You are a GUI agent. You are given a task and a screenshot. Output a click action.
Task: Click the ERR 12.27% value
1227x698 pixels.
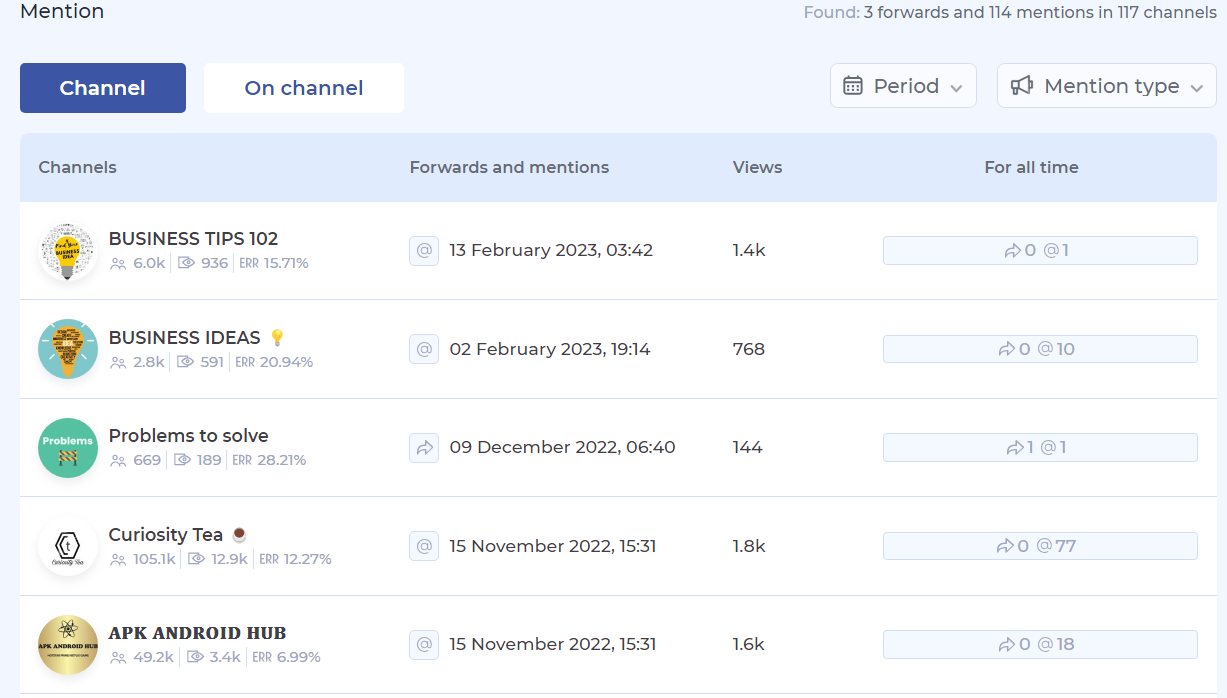coord(295,559)
